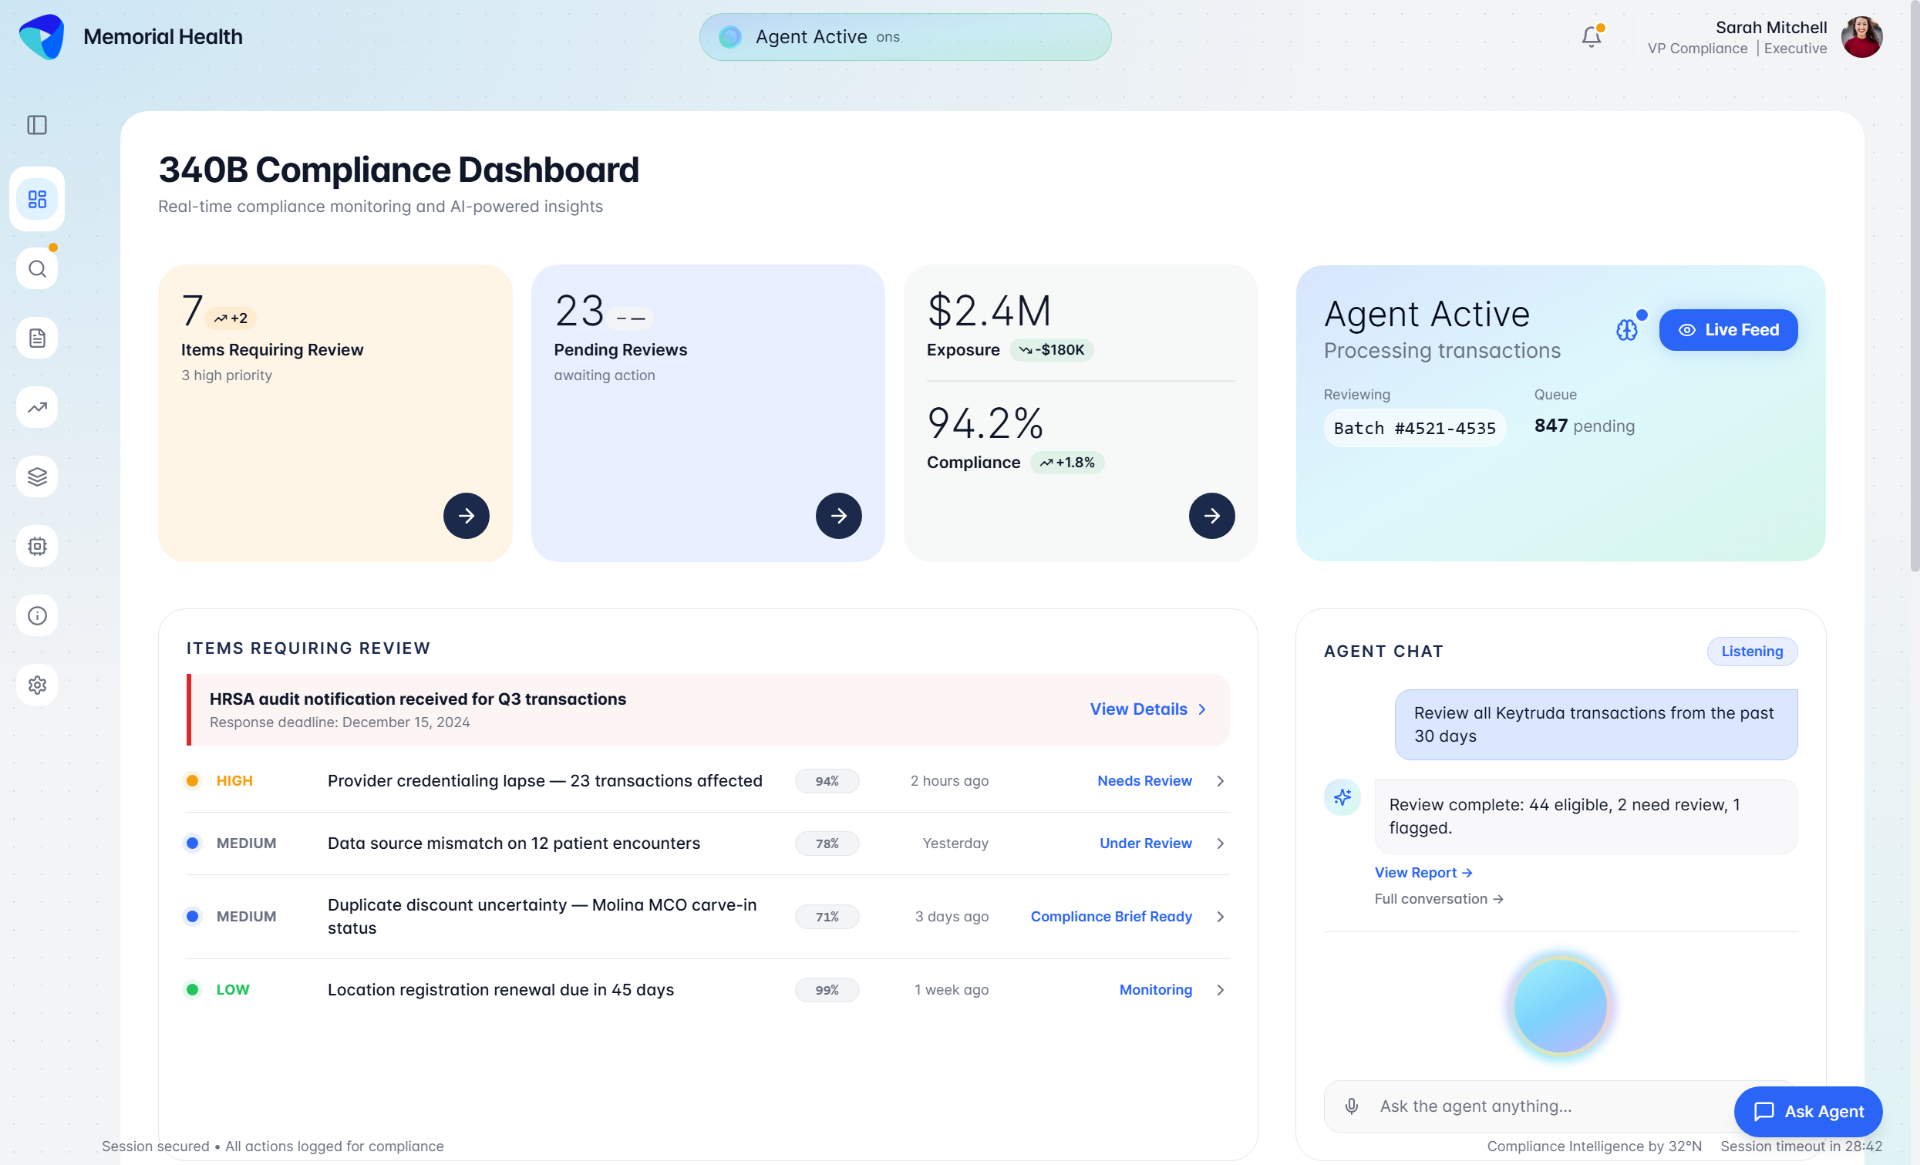Open View Report link in agent chat
The height and width of the screenshot is (1165, 1920).
(x=1423, y=873)
